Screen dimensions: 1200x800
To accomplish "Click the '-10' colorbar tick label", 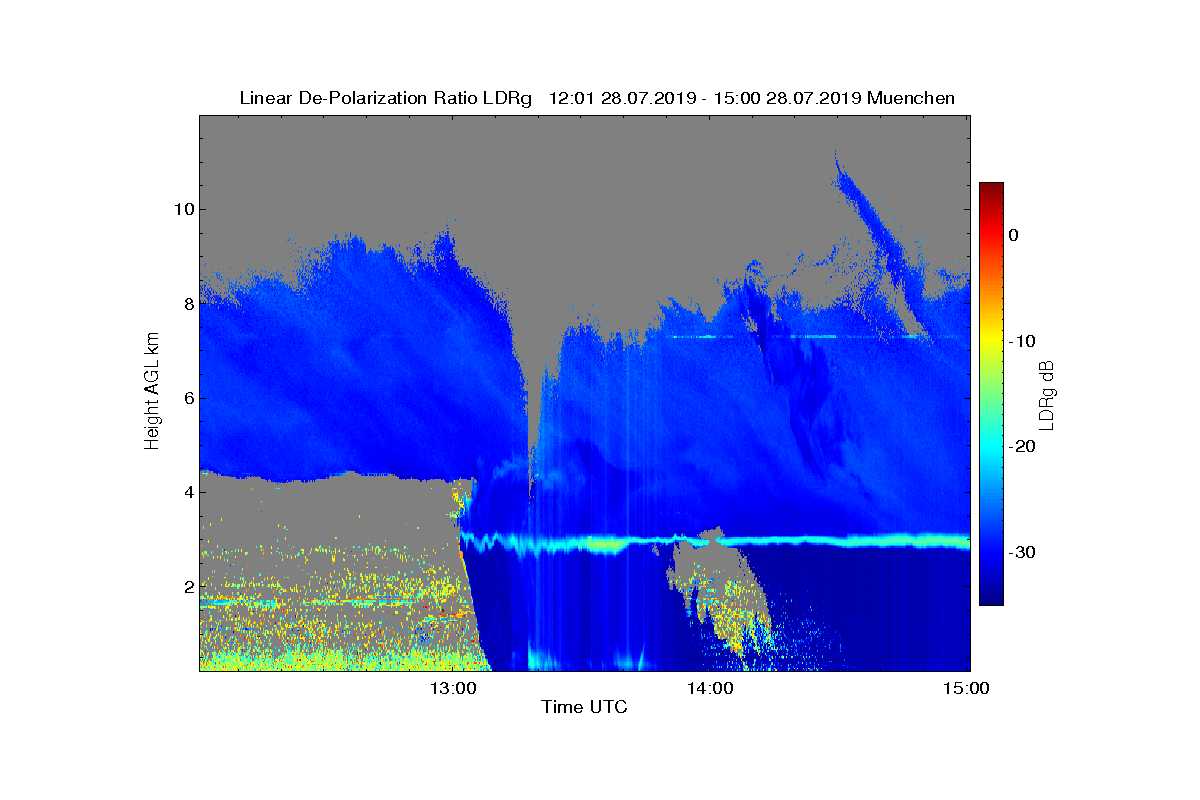I will point(1020,341).
